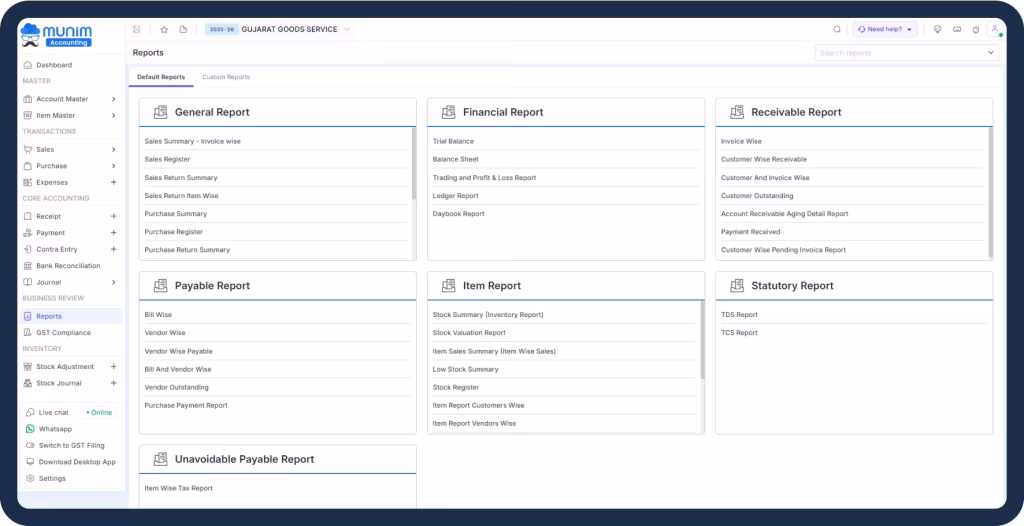The image size is (1024, 526).
Task: Click the Receivable Report card icon
Action: [737, 112]
